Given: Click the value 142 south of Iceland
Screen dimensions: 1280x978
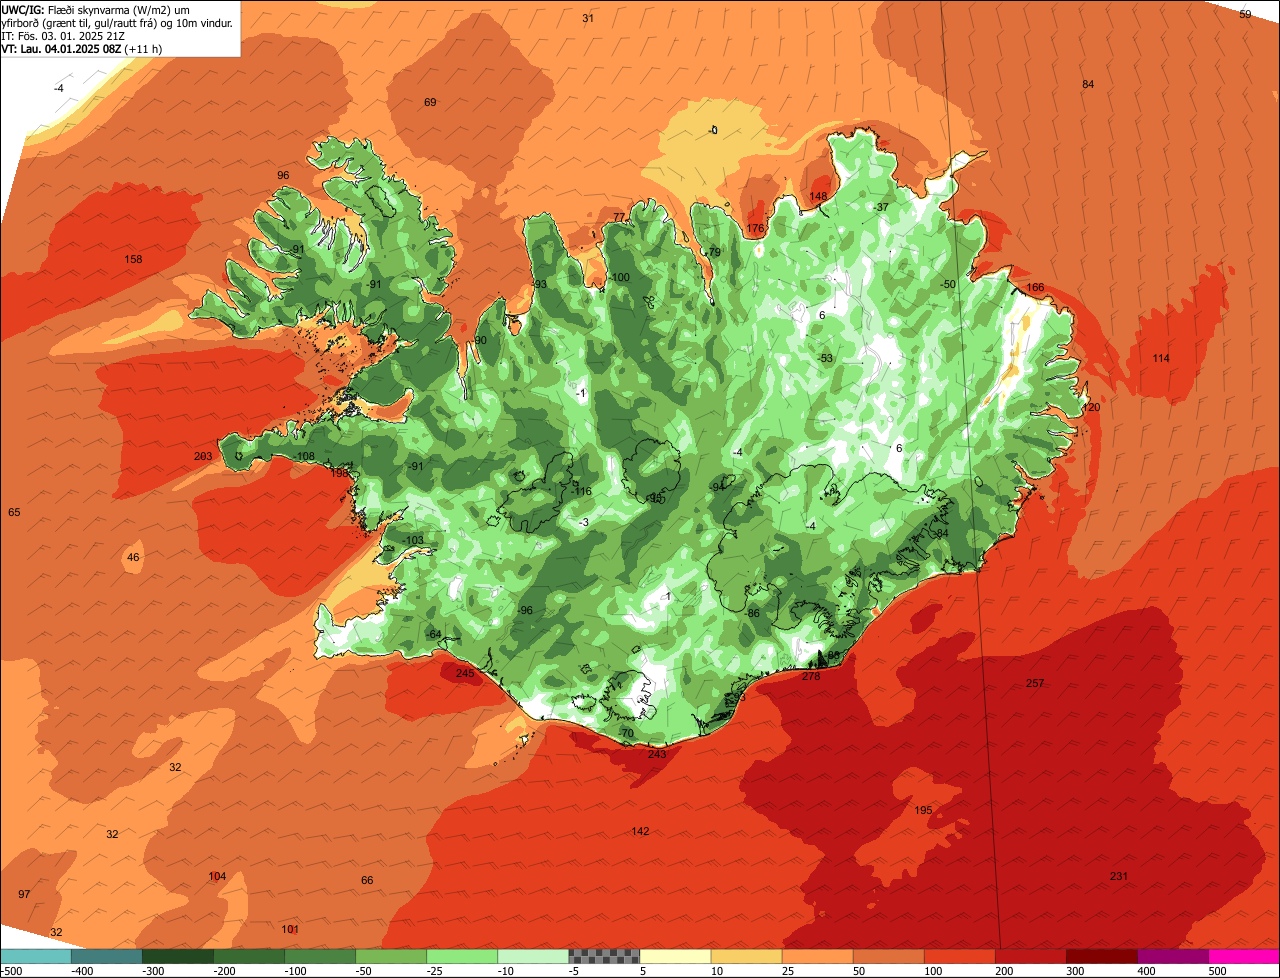Looking at the screenshot, I should (x=640, y=831).
